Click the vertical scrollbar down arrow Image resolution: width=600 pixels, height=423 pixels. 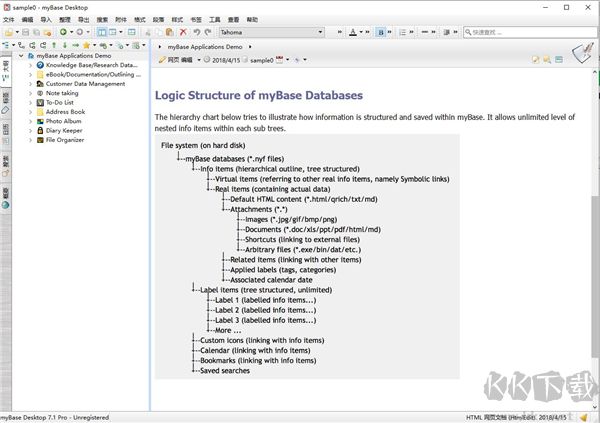point(595,407)
